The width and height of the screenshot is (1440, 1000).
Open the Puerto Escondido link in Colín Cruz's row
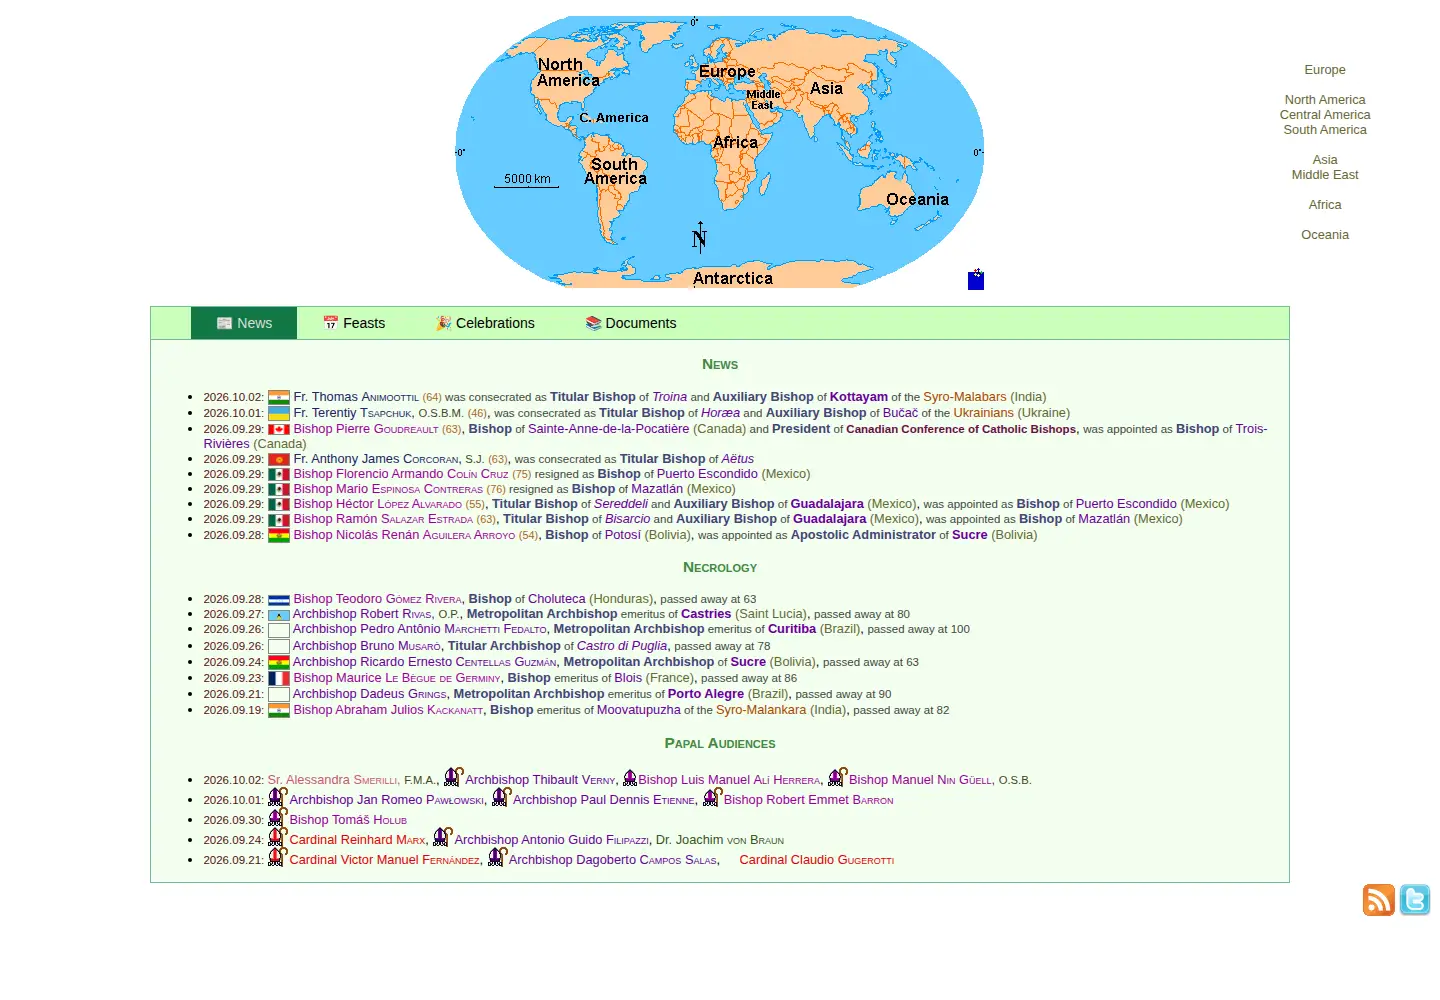tap(707, 474)
